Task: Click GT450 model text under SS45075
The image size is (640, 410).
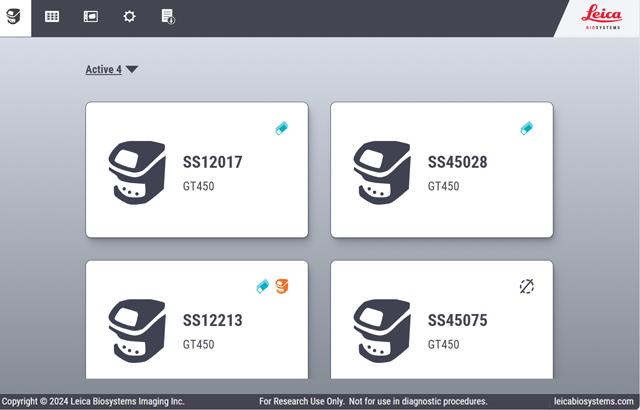Action: click(443, 345)
